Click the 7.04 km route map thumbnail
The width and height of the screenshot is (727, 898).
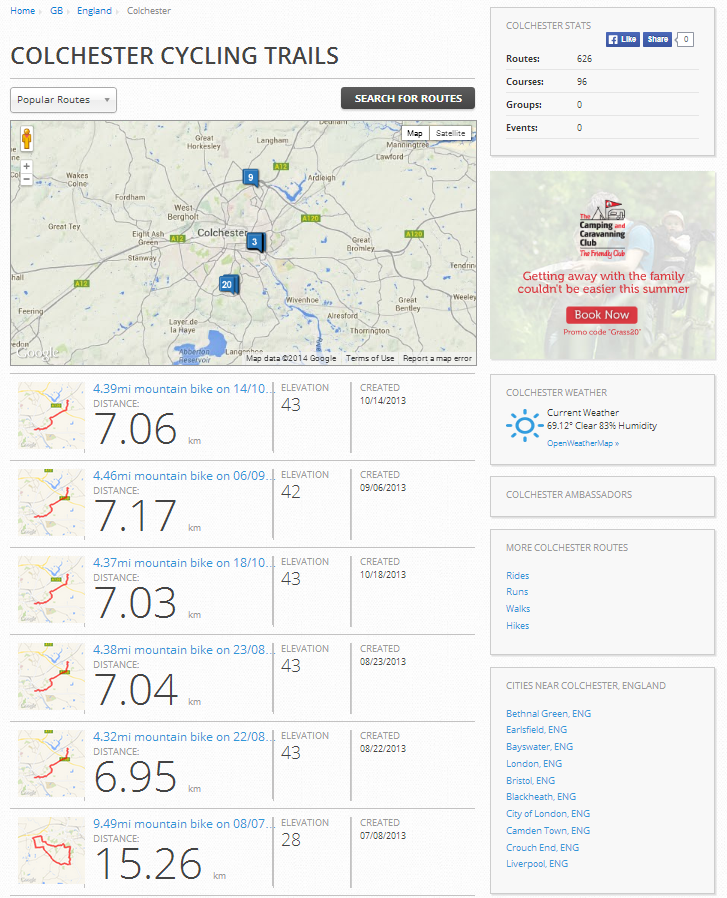point(51,677)
